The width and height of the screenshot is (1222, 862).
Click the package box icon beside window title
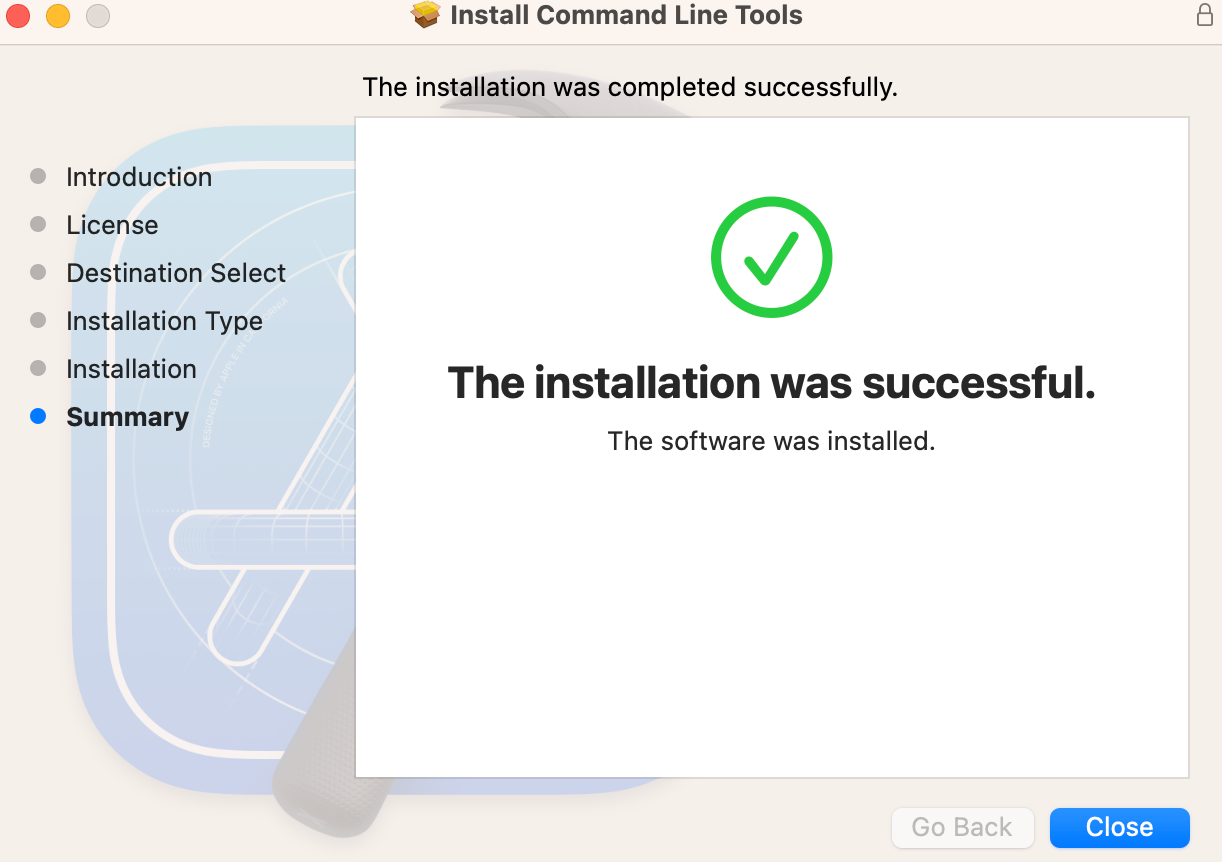(x=426, y=15)
